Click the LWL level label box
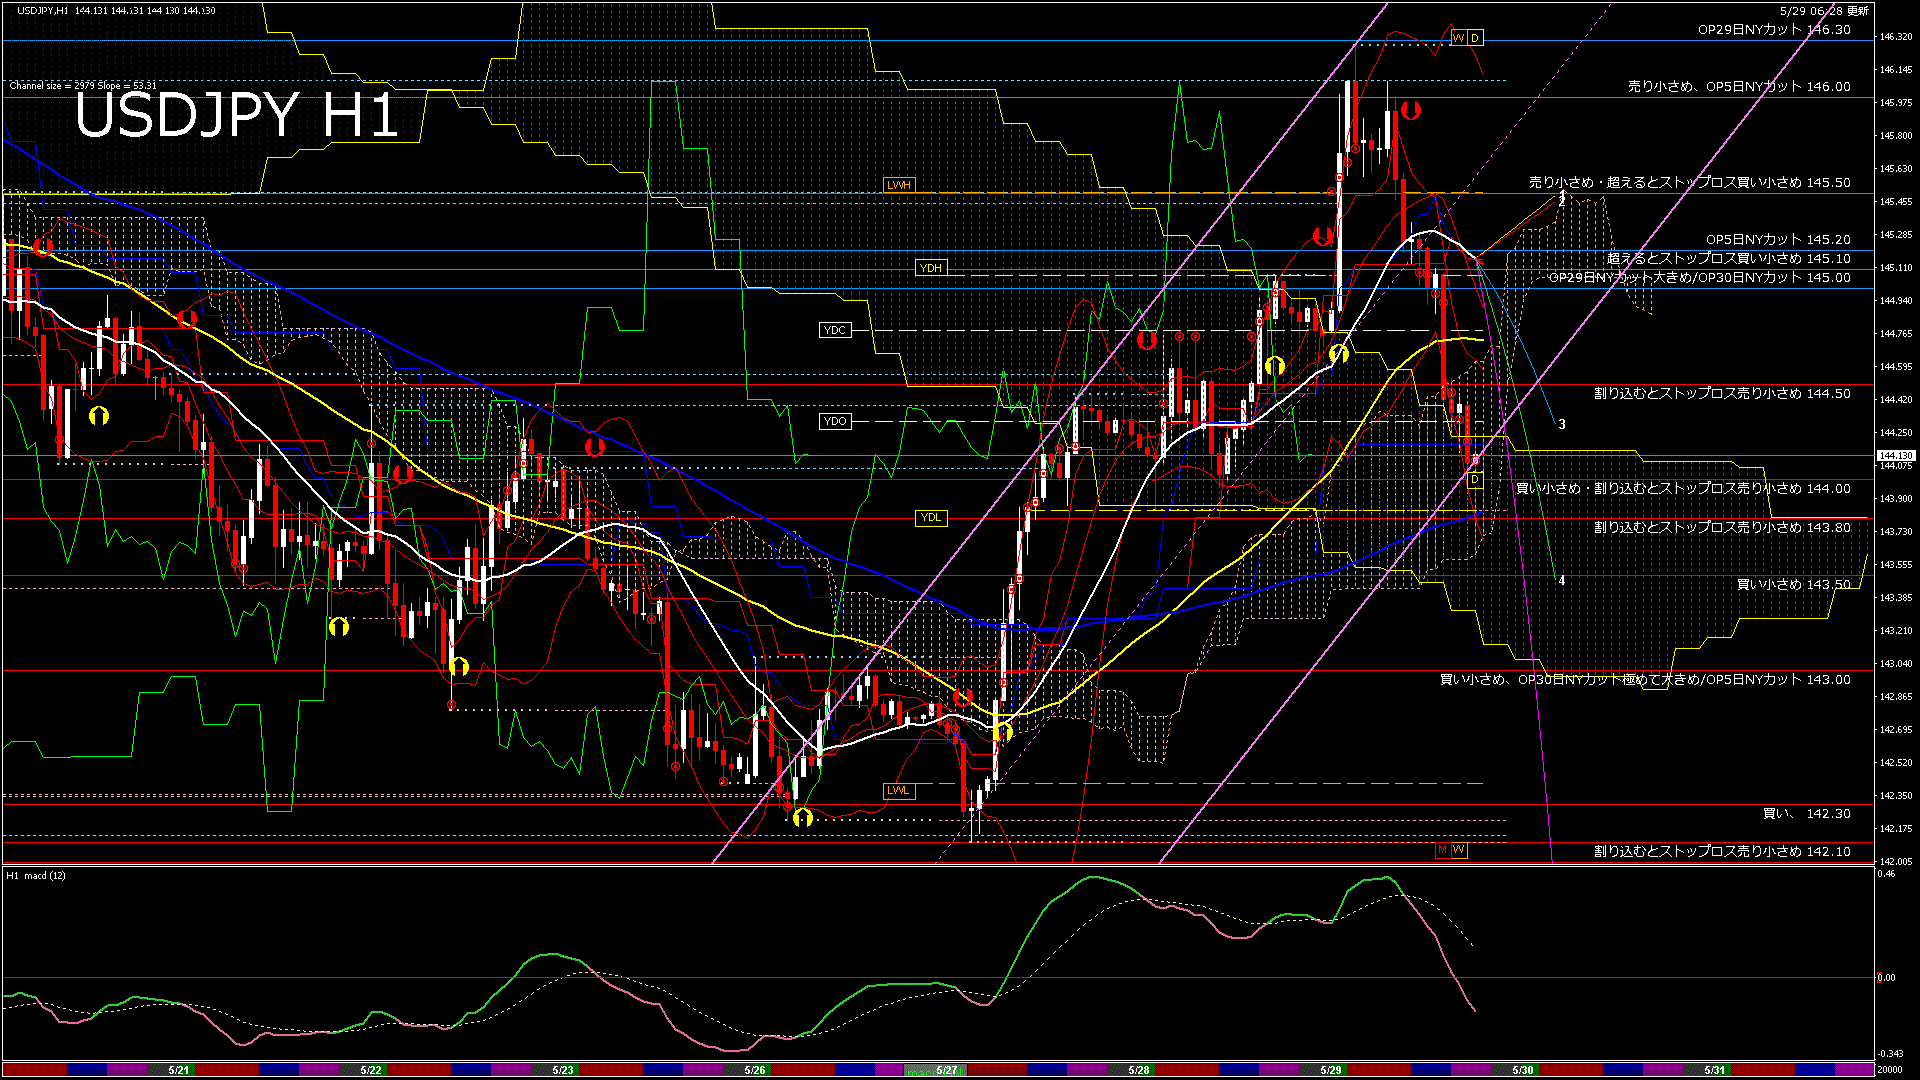Image resolution: width=1920 pixels, height=1080 pixels. (898, 790)
